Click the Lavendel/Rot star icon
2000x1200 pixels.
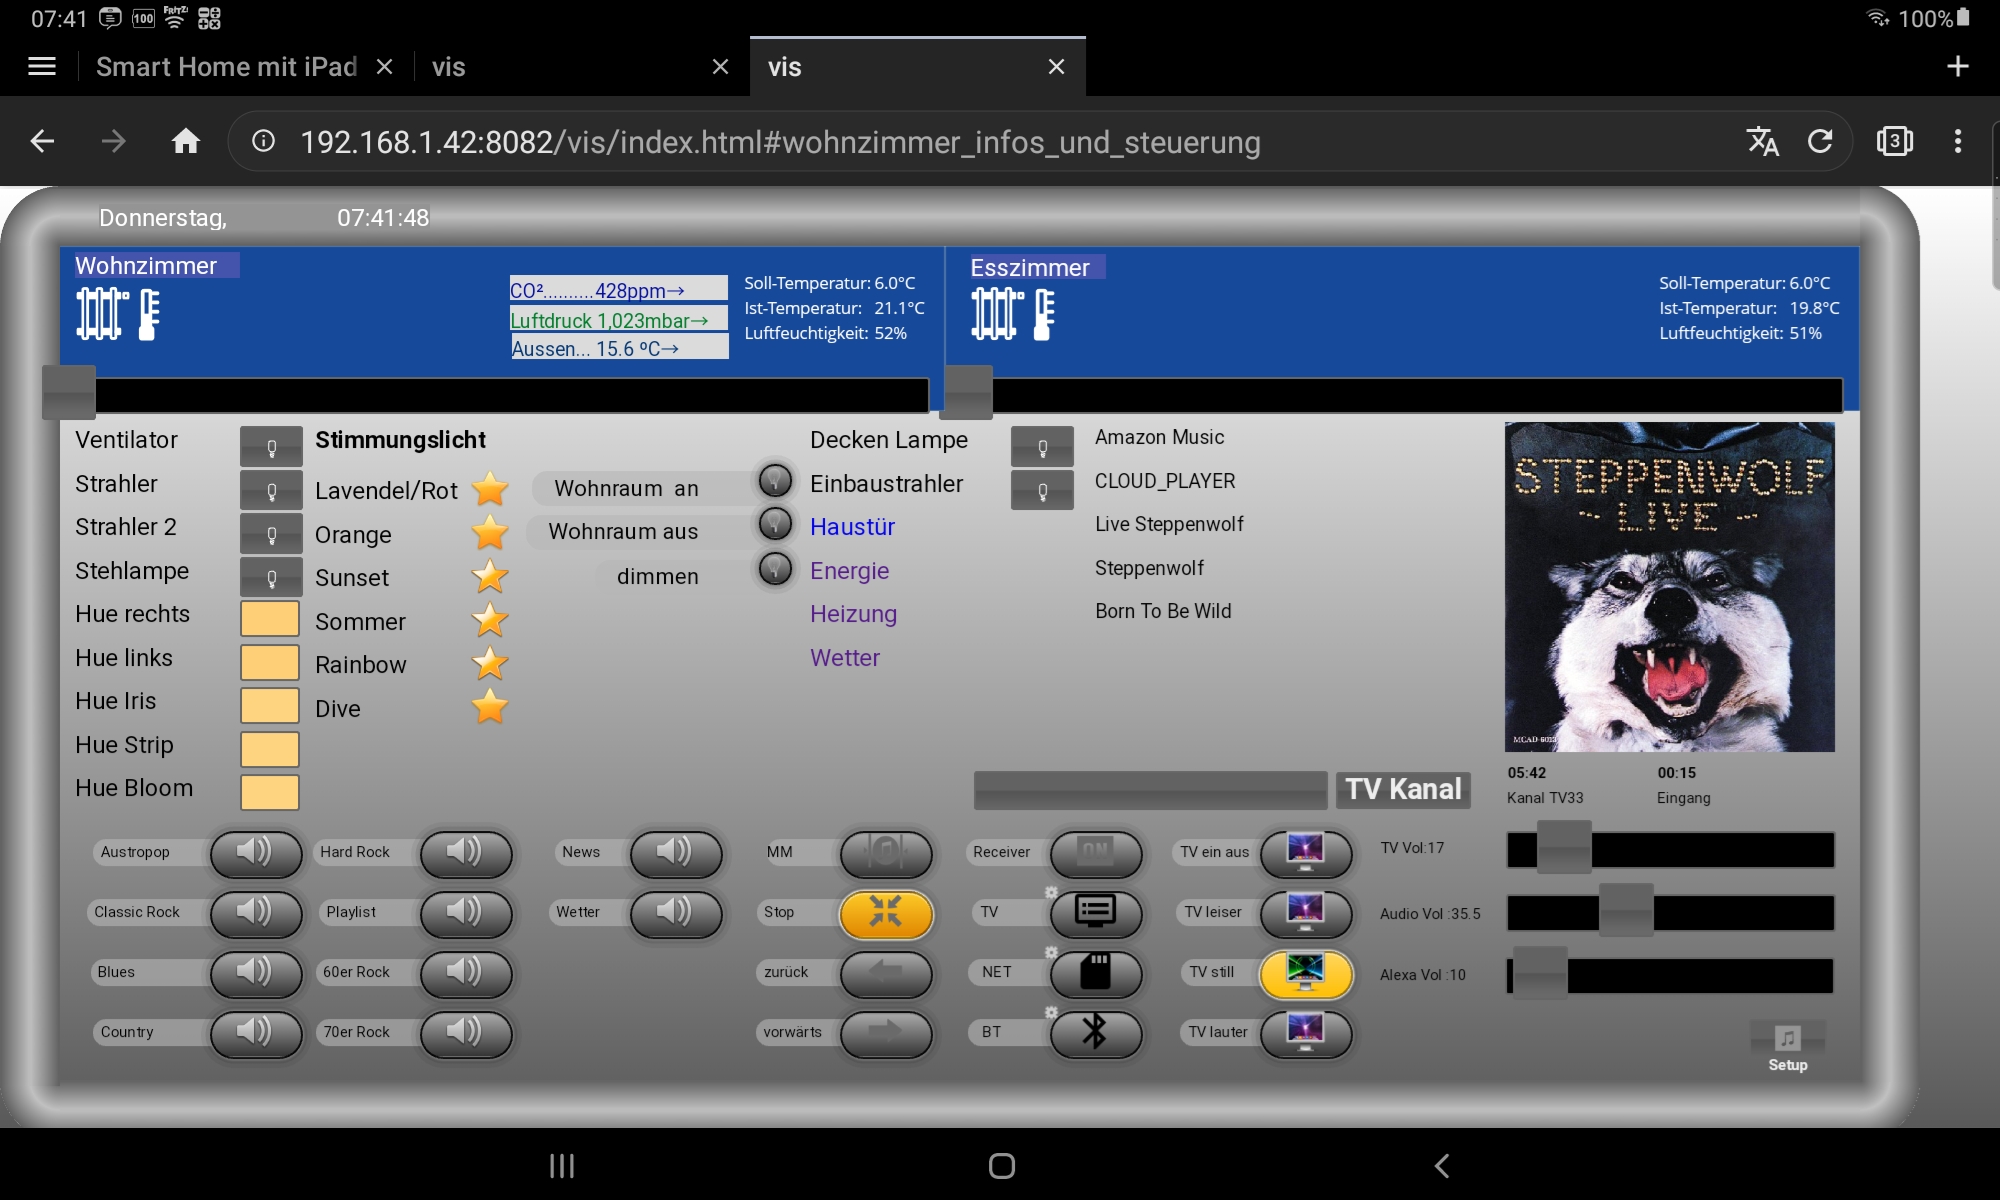(490, 490)
